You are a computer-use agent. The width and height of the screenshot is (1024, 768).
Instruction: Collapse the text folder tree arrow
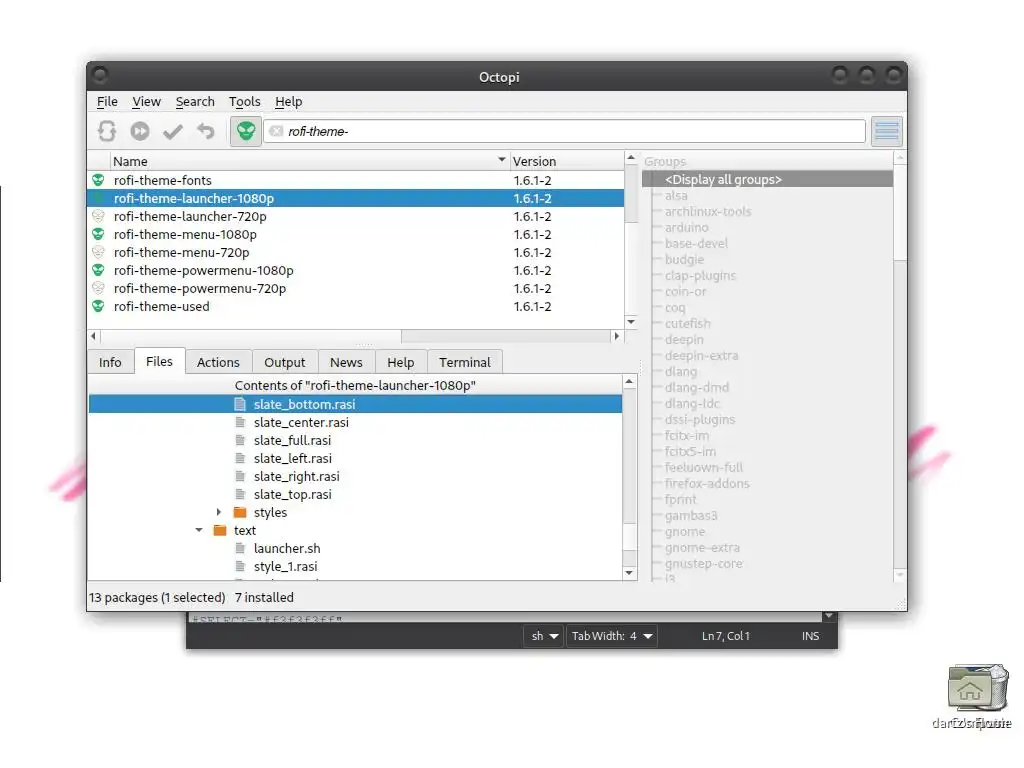click(199, 530)
